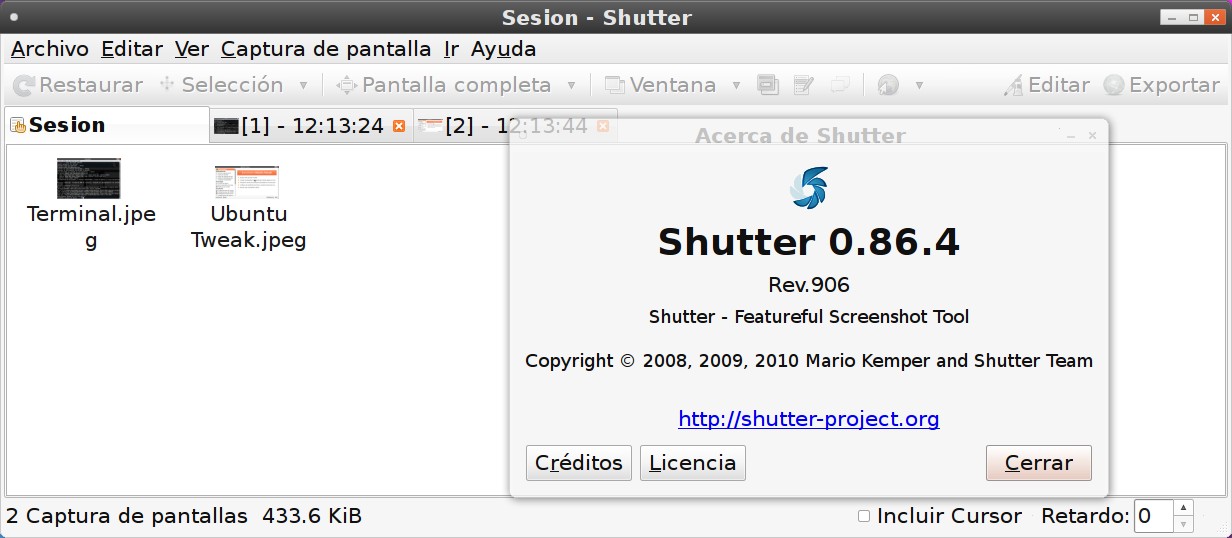Capture Pantalla completa from toolbar
This screenshot has width=1232, height=538.
coord(445,85)
